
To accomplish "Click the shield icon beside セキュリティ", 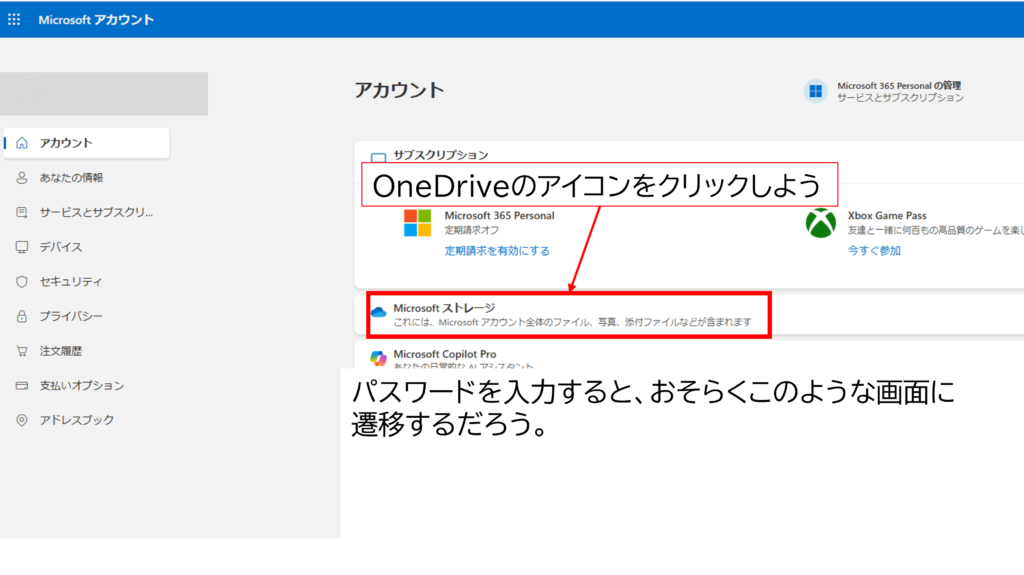I will pyautogui.click(x=22, y=282).
